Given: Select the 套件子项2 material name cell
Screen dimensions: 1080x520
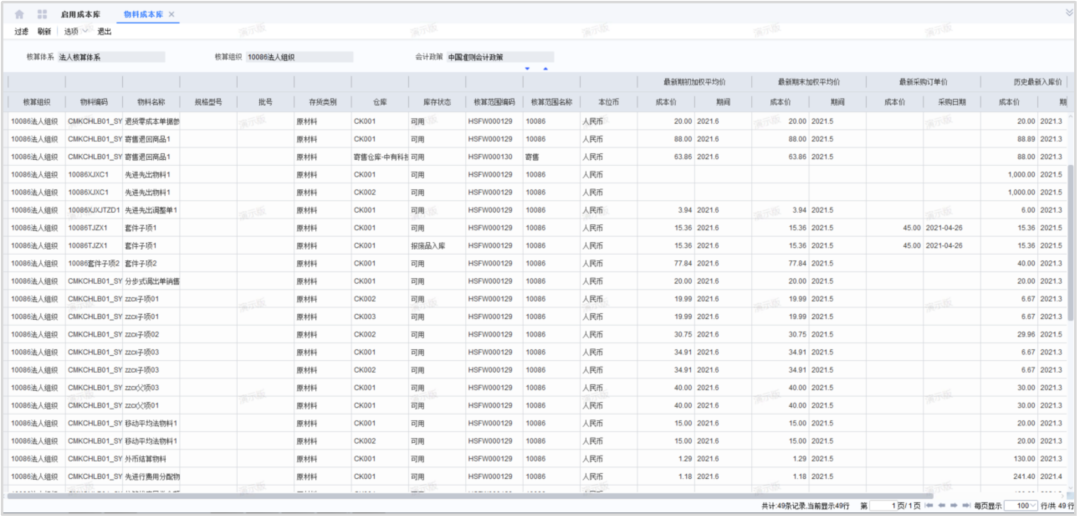Looking at the screenshot, I should [151, 264].
